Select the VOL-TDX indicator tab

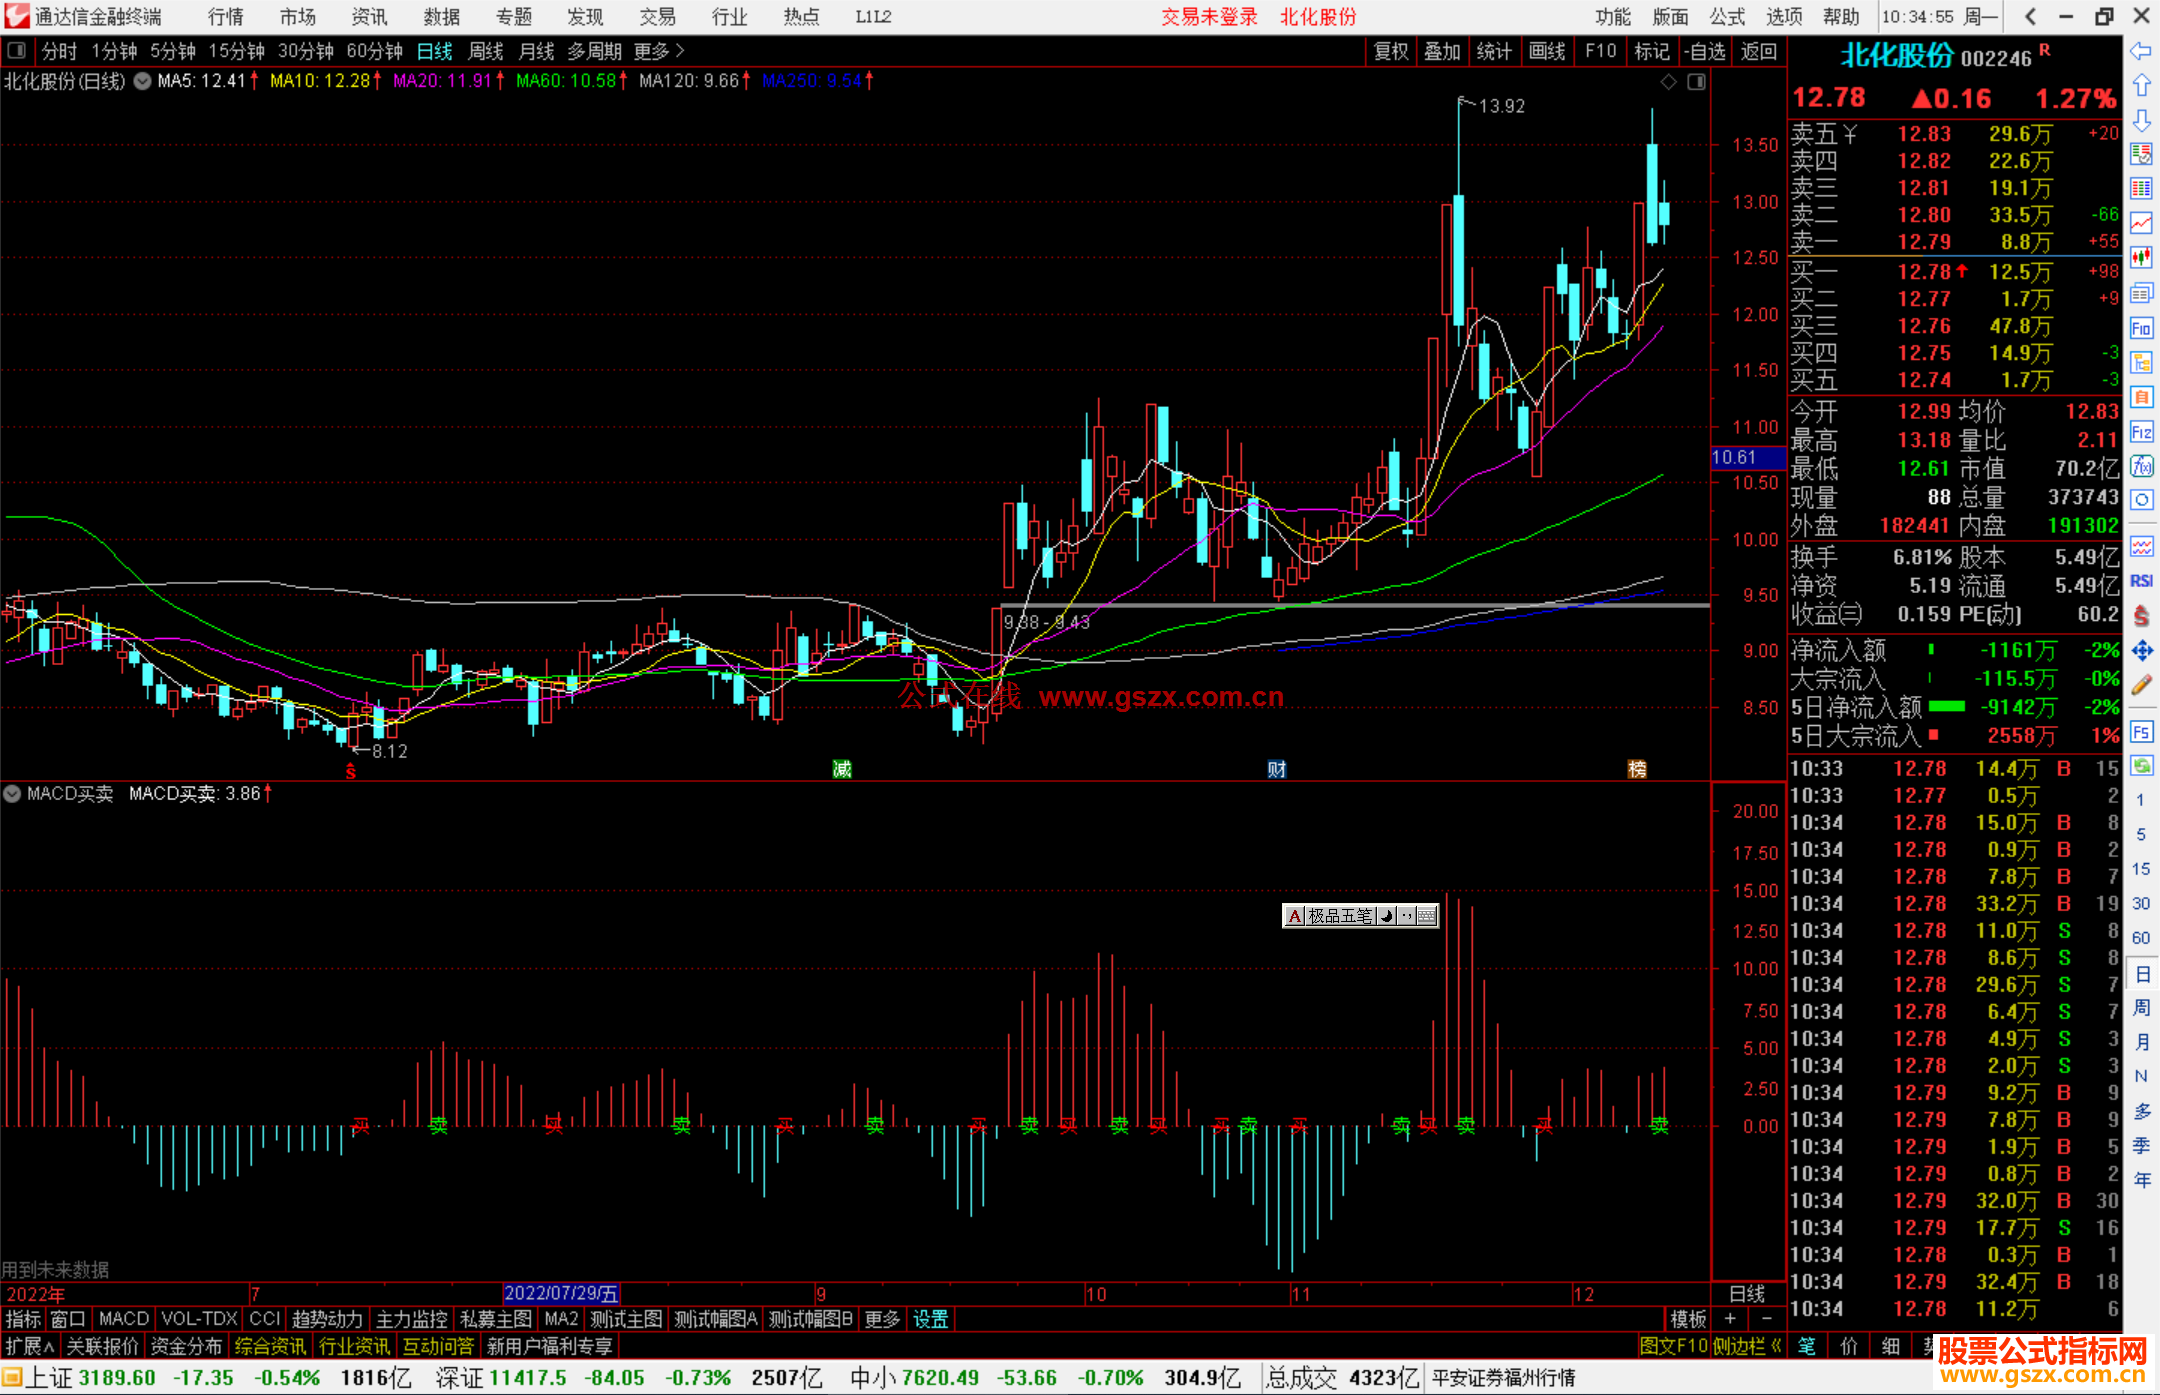coord(199,1319)
